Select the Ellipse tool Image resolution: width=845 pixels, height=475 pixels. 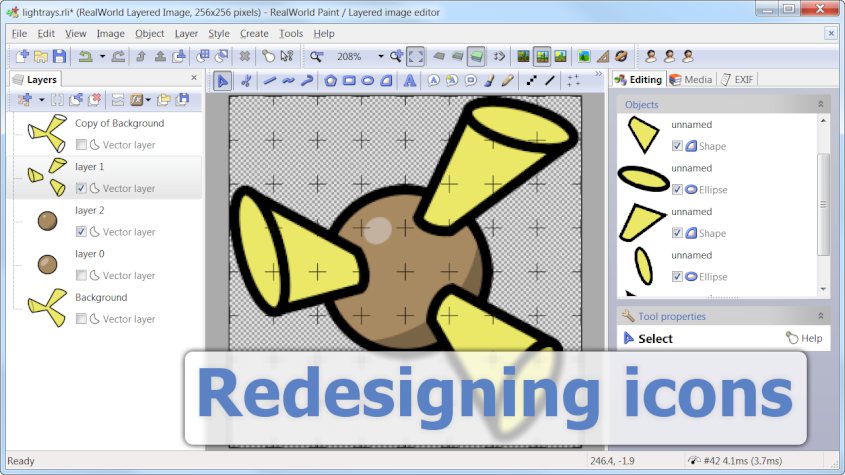click(x=368, y=81)
